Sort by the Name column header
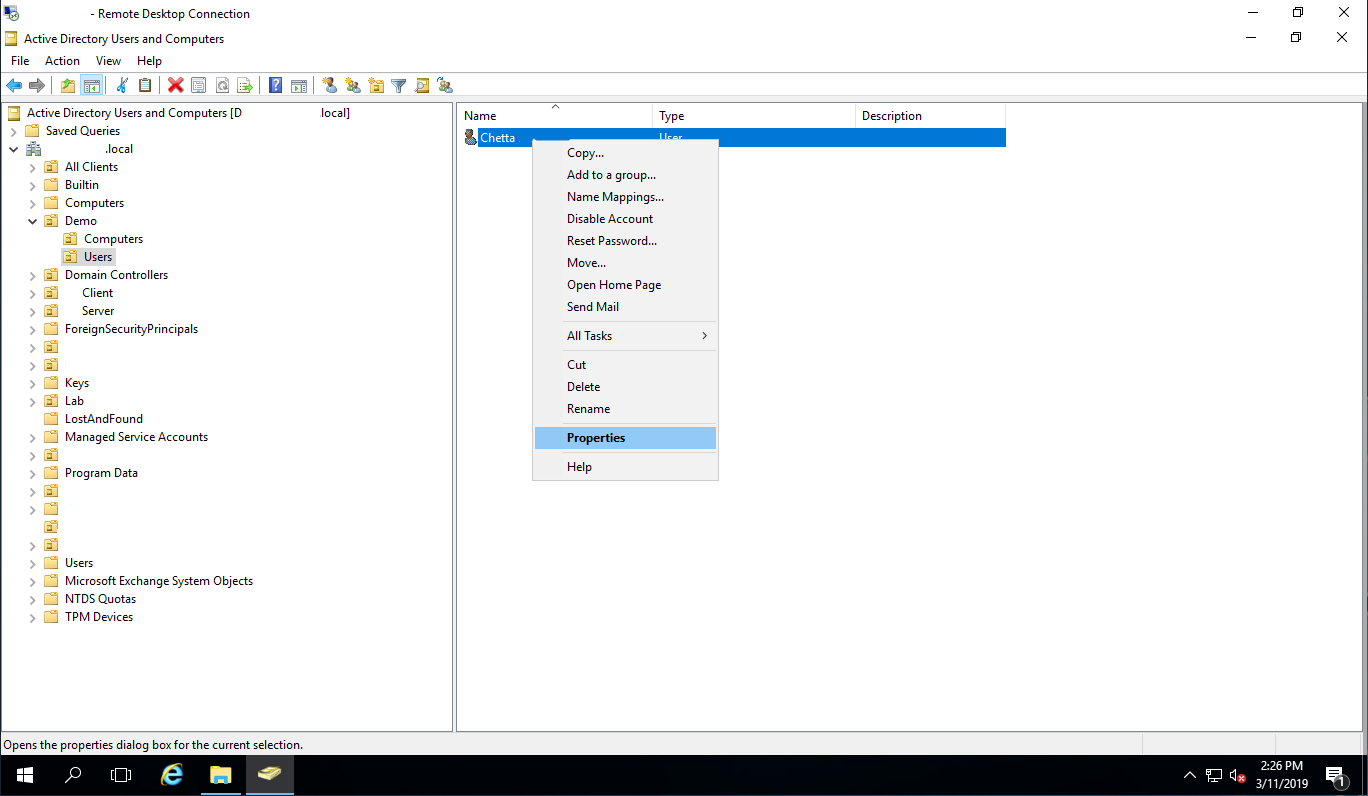Screen dimensions: 1368x796 (555, 116)
